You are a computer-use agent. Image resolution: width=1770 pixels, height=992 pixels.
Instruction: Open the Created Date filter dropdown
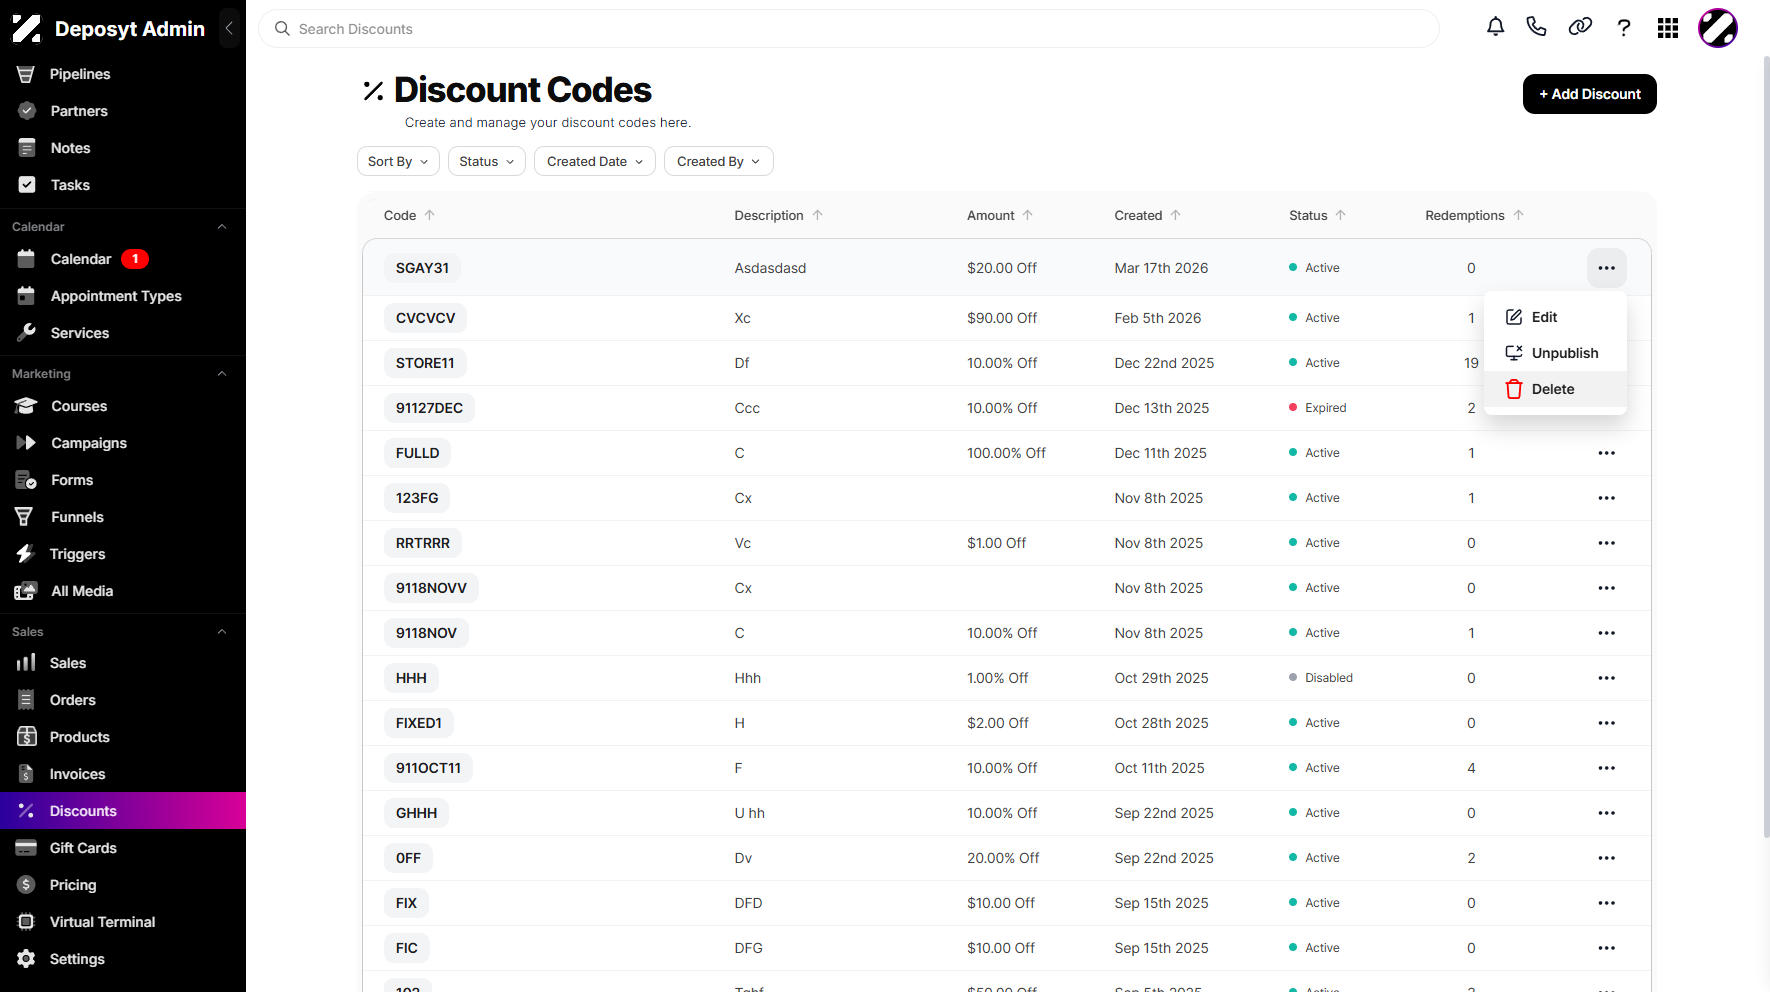[595, 161]
